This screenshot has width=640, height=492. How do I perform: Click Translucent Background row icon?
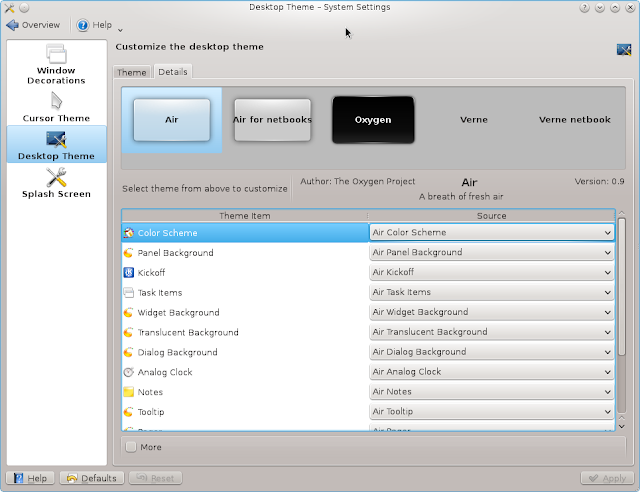pos(129,332)
